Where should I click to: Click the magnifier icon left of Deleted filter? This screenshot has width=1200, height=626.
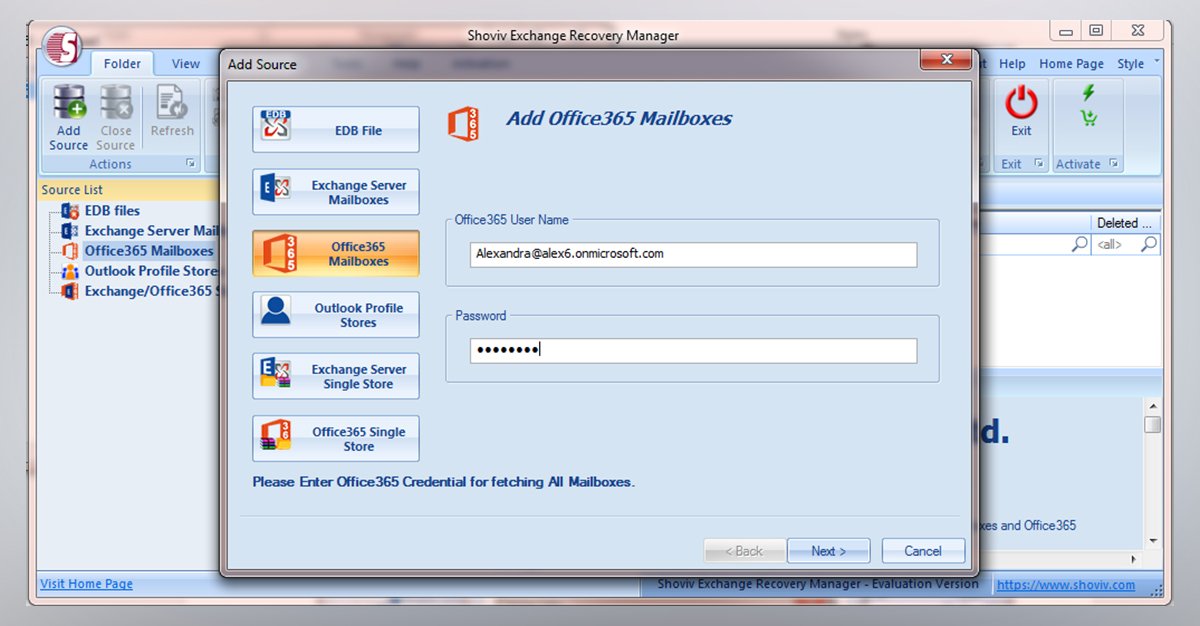1080,244
